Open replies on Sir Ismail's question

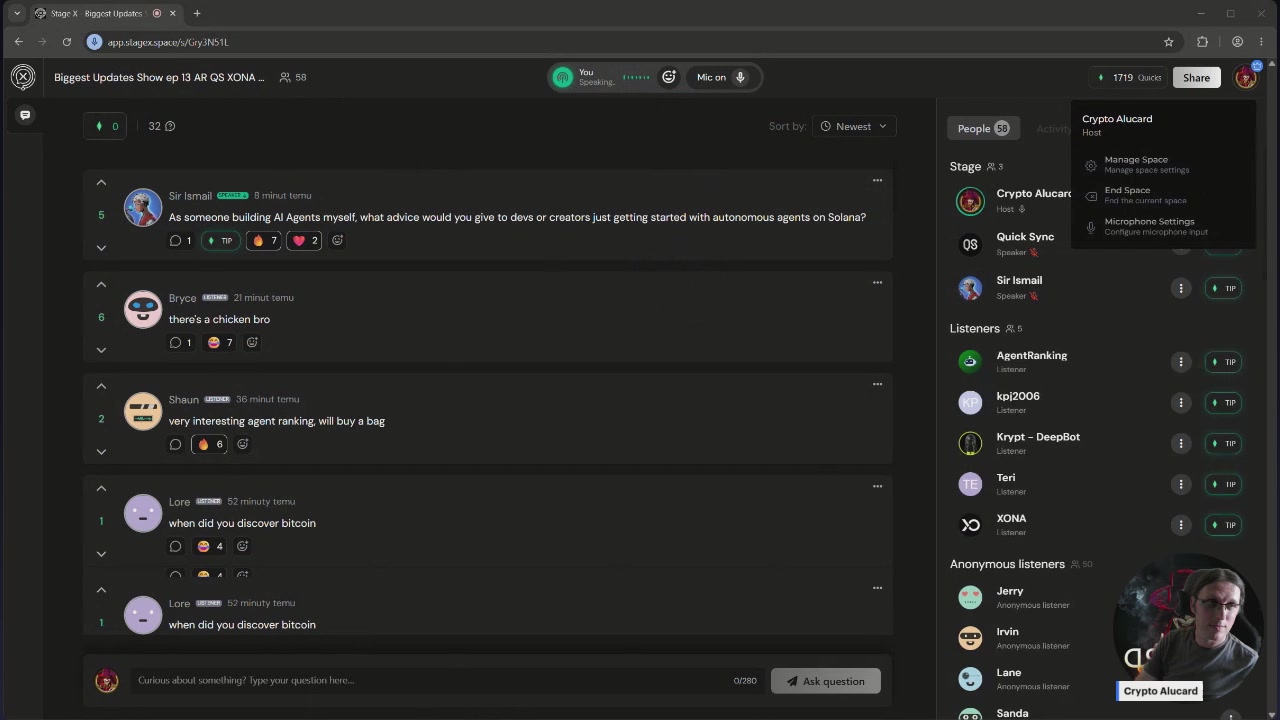pos(180,240)
